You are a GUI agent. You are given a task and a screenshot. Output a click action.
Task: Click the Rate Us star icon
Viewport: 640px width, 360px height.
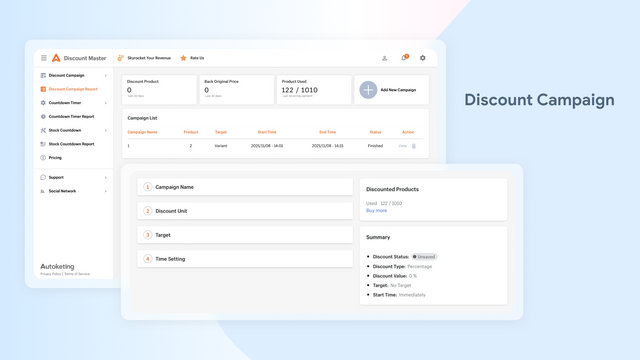click(x=183, y=58)
